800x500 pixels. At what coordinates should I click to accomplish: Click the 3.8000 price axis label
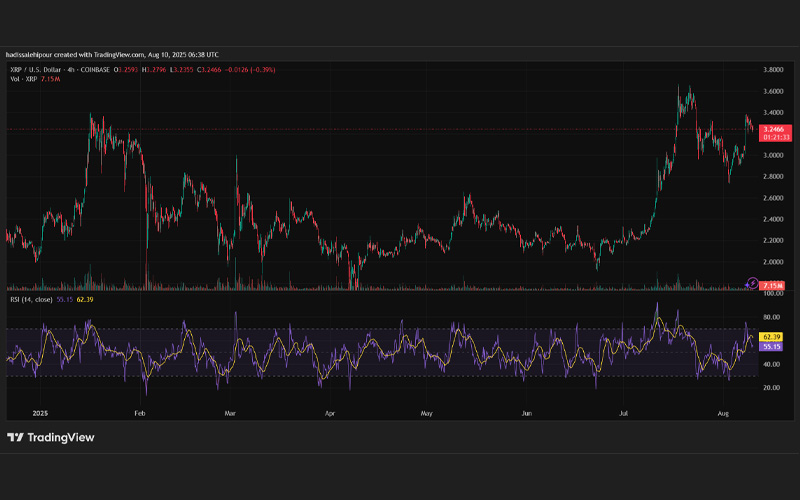(x=773, y=70)
